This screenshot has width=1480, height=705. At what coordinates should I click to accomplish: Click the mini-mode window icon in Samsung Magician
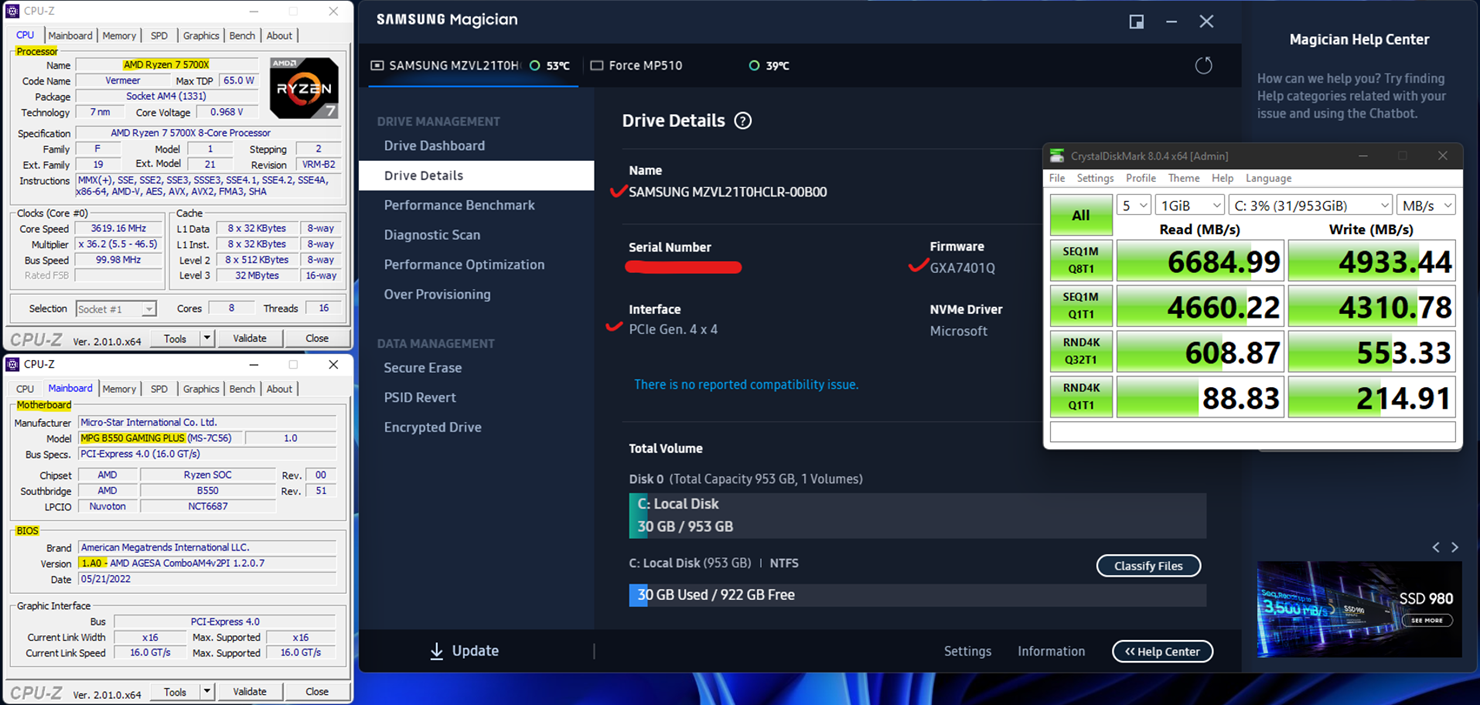[1137, 22]
